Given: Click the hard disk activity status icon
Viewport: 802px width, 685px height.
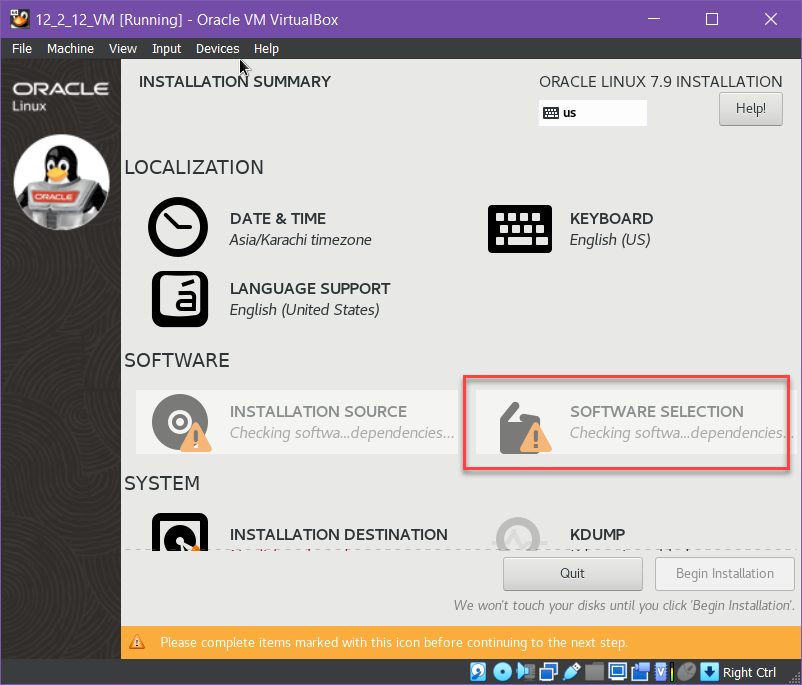Looking at the screenshot, I should pos(479,671).
